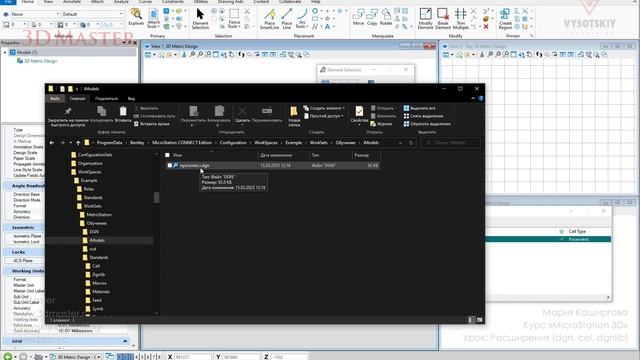Select the Break Element tool
Screen dimensions: 640x360
click(442, 19)
